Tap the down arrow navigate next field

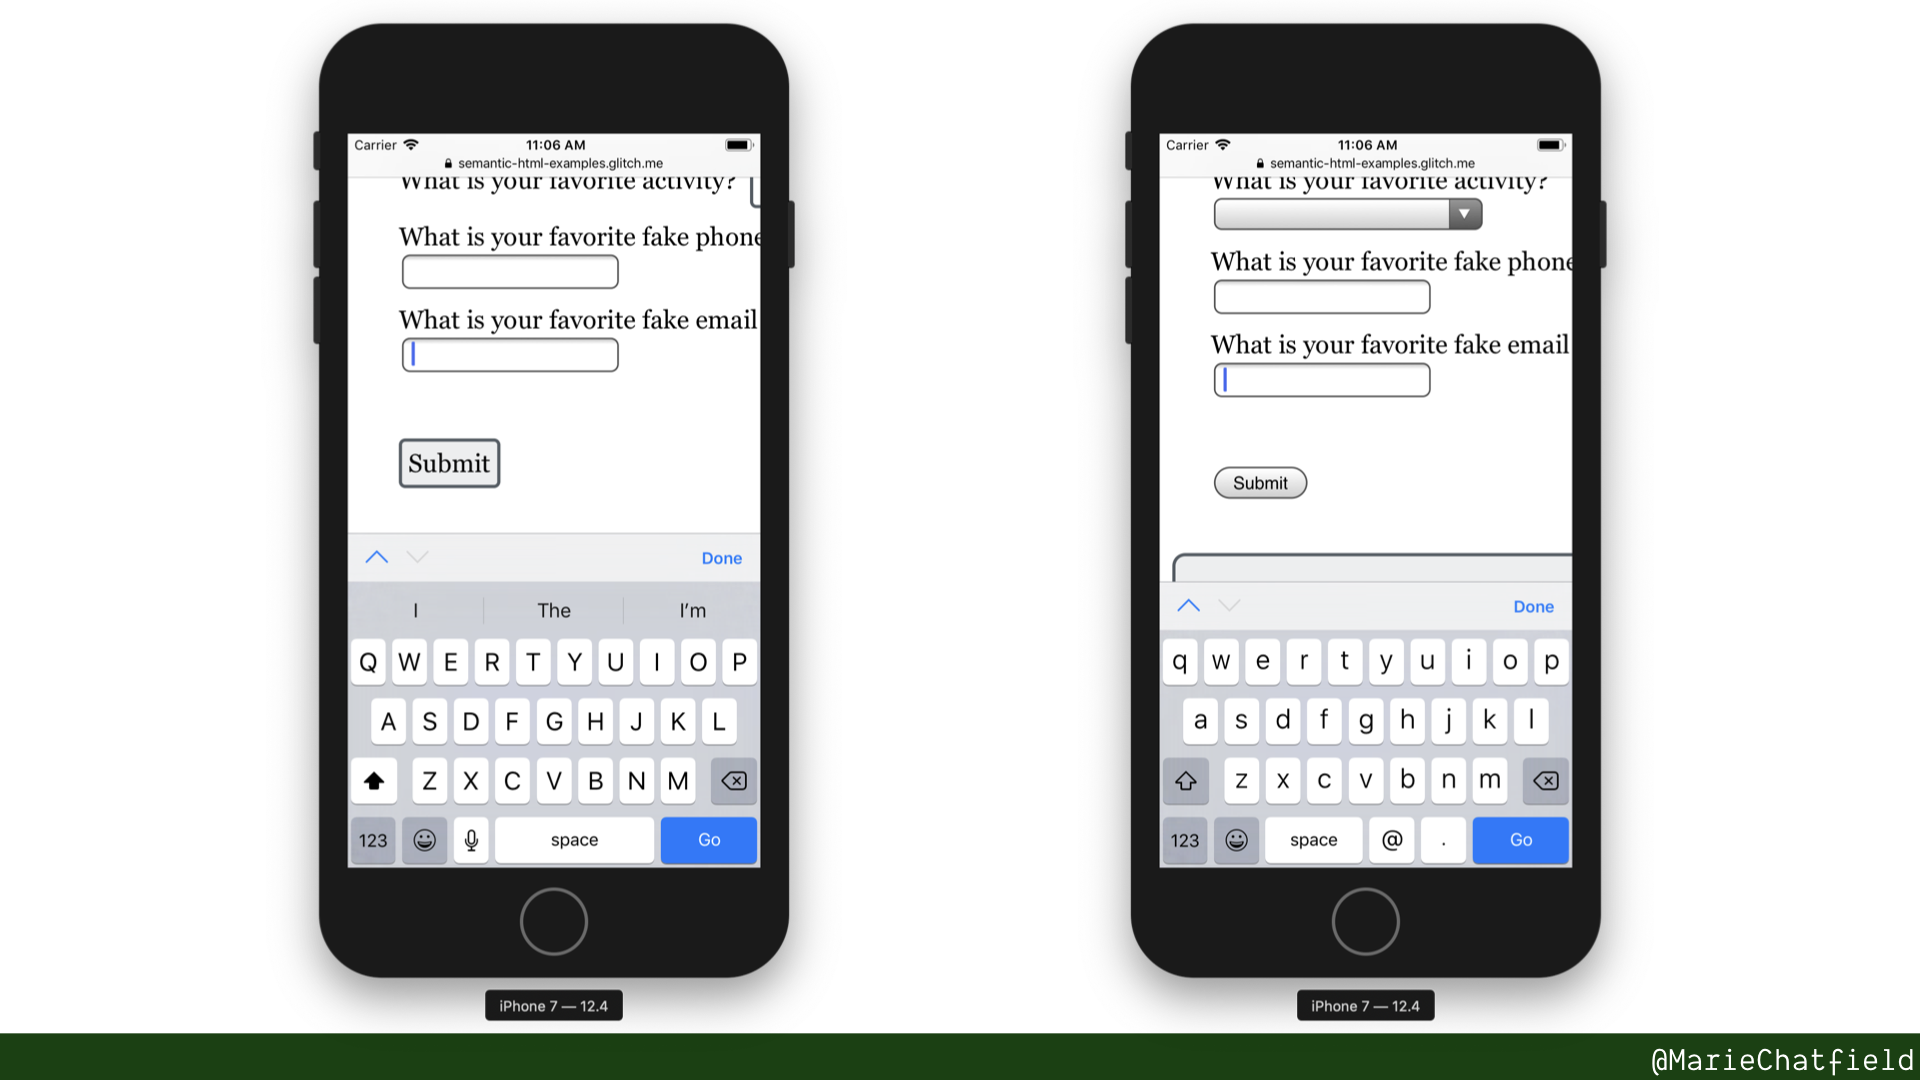(418, 556)
